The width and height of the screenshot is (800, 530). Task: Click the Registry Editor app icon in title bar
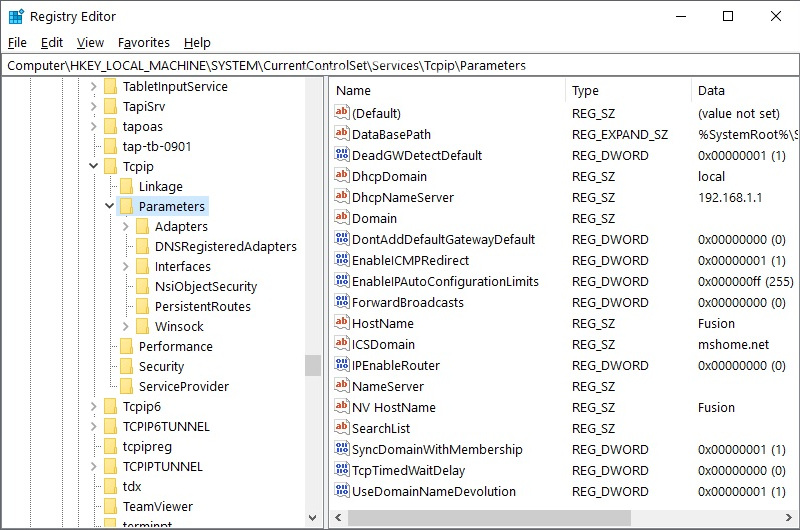[x=16, y=16]
